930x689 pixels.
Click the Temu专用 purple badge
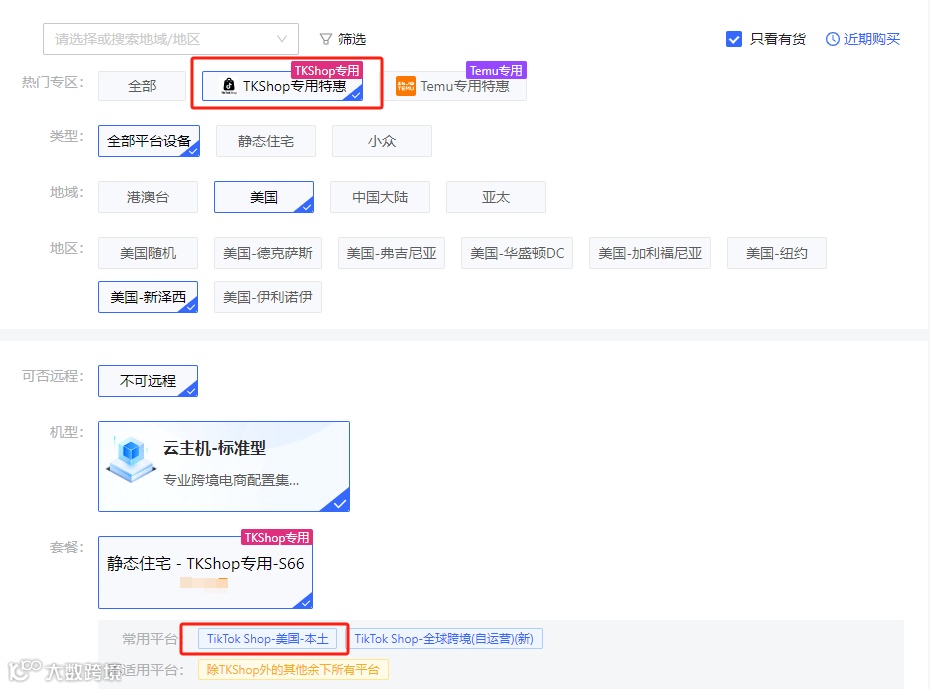(496, 71)
